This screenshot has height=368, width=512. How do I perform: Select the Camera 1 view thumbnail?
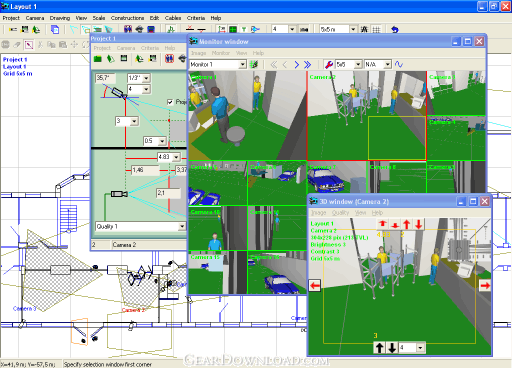[x=247, y=115]
